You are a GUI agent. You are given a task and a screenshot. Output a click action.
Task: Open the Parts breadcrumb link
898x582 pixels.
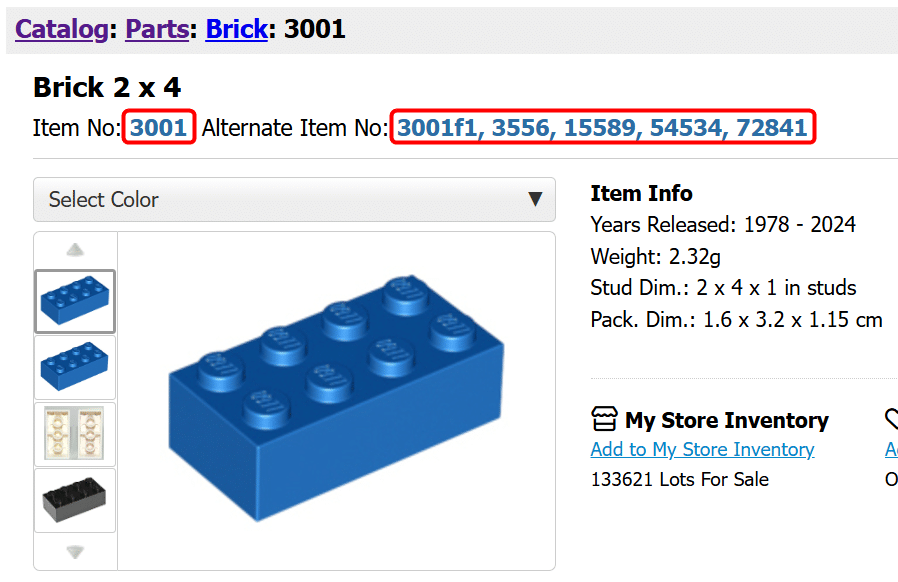(157, 29)
